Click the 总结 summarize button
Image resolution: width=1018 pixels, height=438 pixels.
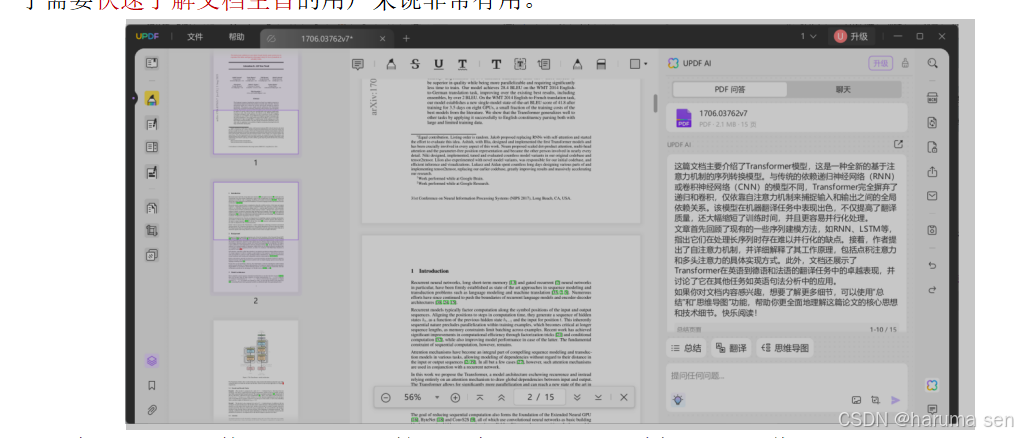pyautogui.click(x=687, y=348)
